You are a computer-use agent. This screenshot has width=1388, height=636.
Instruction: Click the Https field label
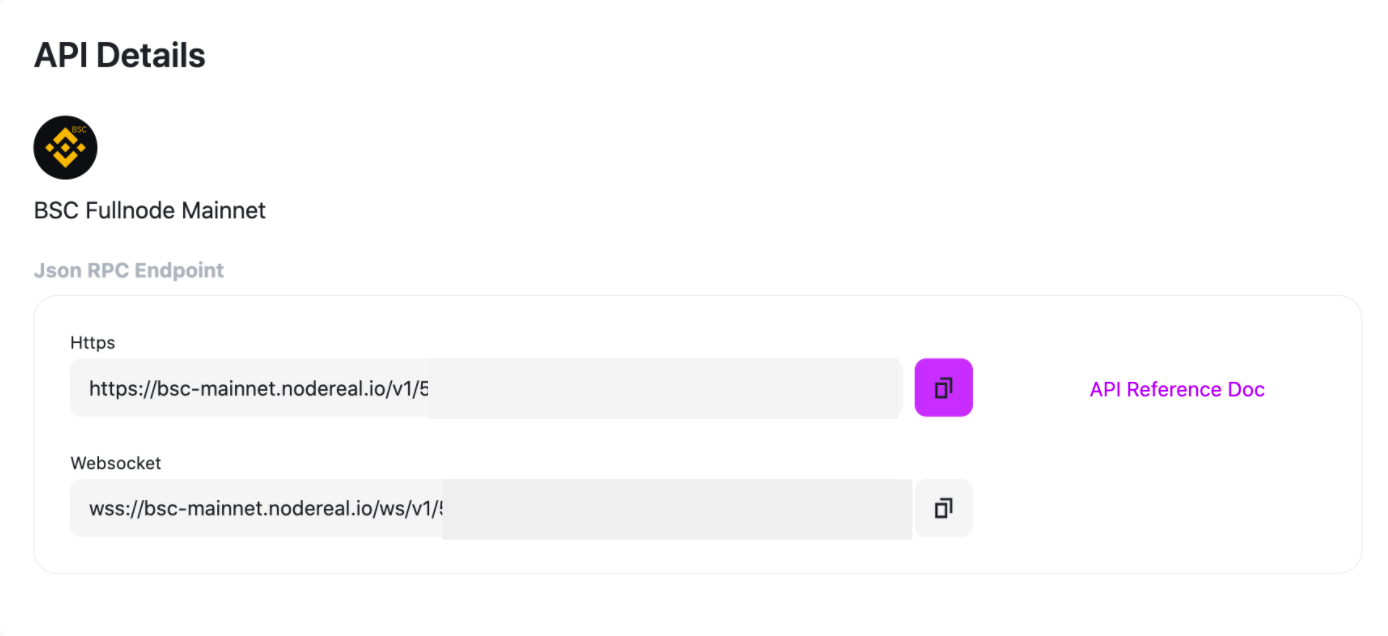(93, 343)
